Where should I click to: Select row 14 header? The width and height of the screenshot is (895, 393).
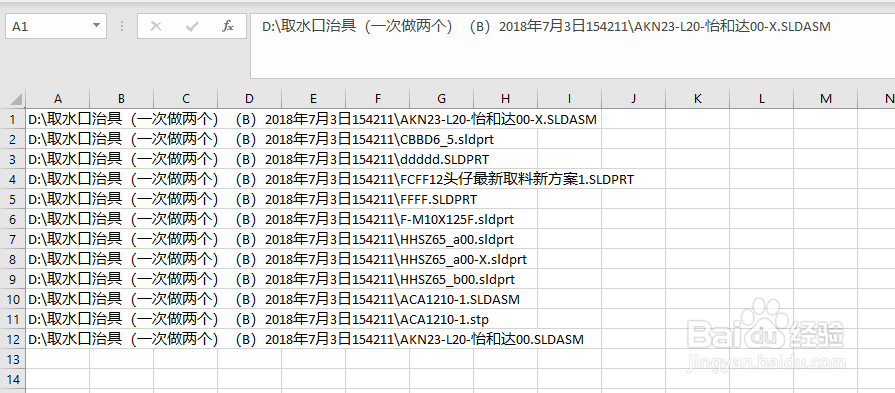click(13, 379)
